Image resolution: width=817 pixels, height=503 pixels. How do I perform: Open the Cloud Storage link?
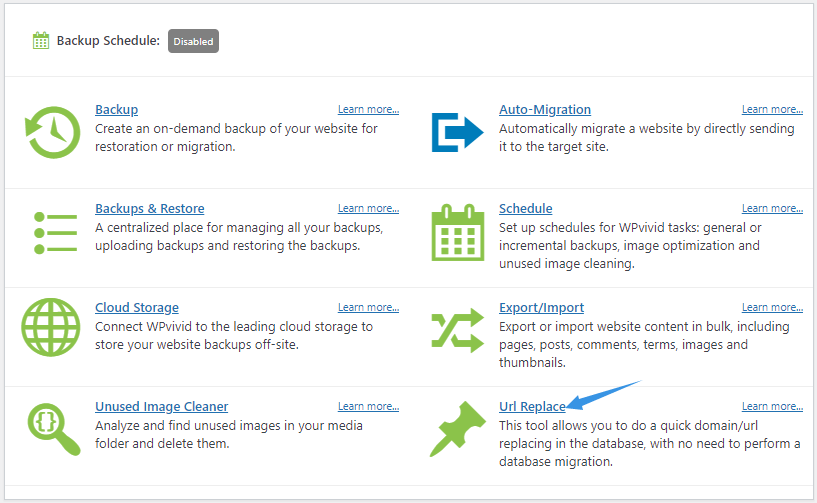coord(137,308)
